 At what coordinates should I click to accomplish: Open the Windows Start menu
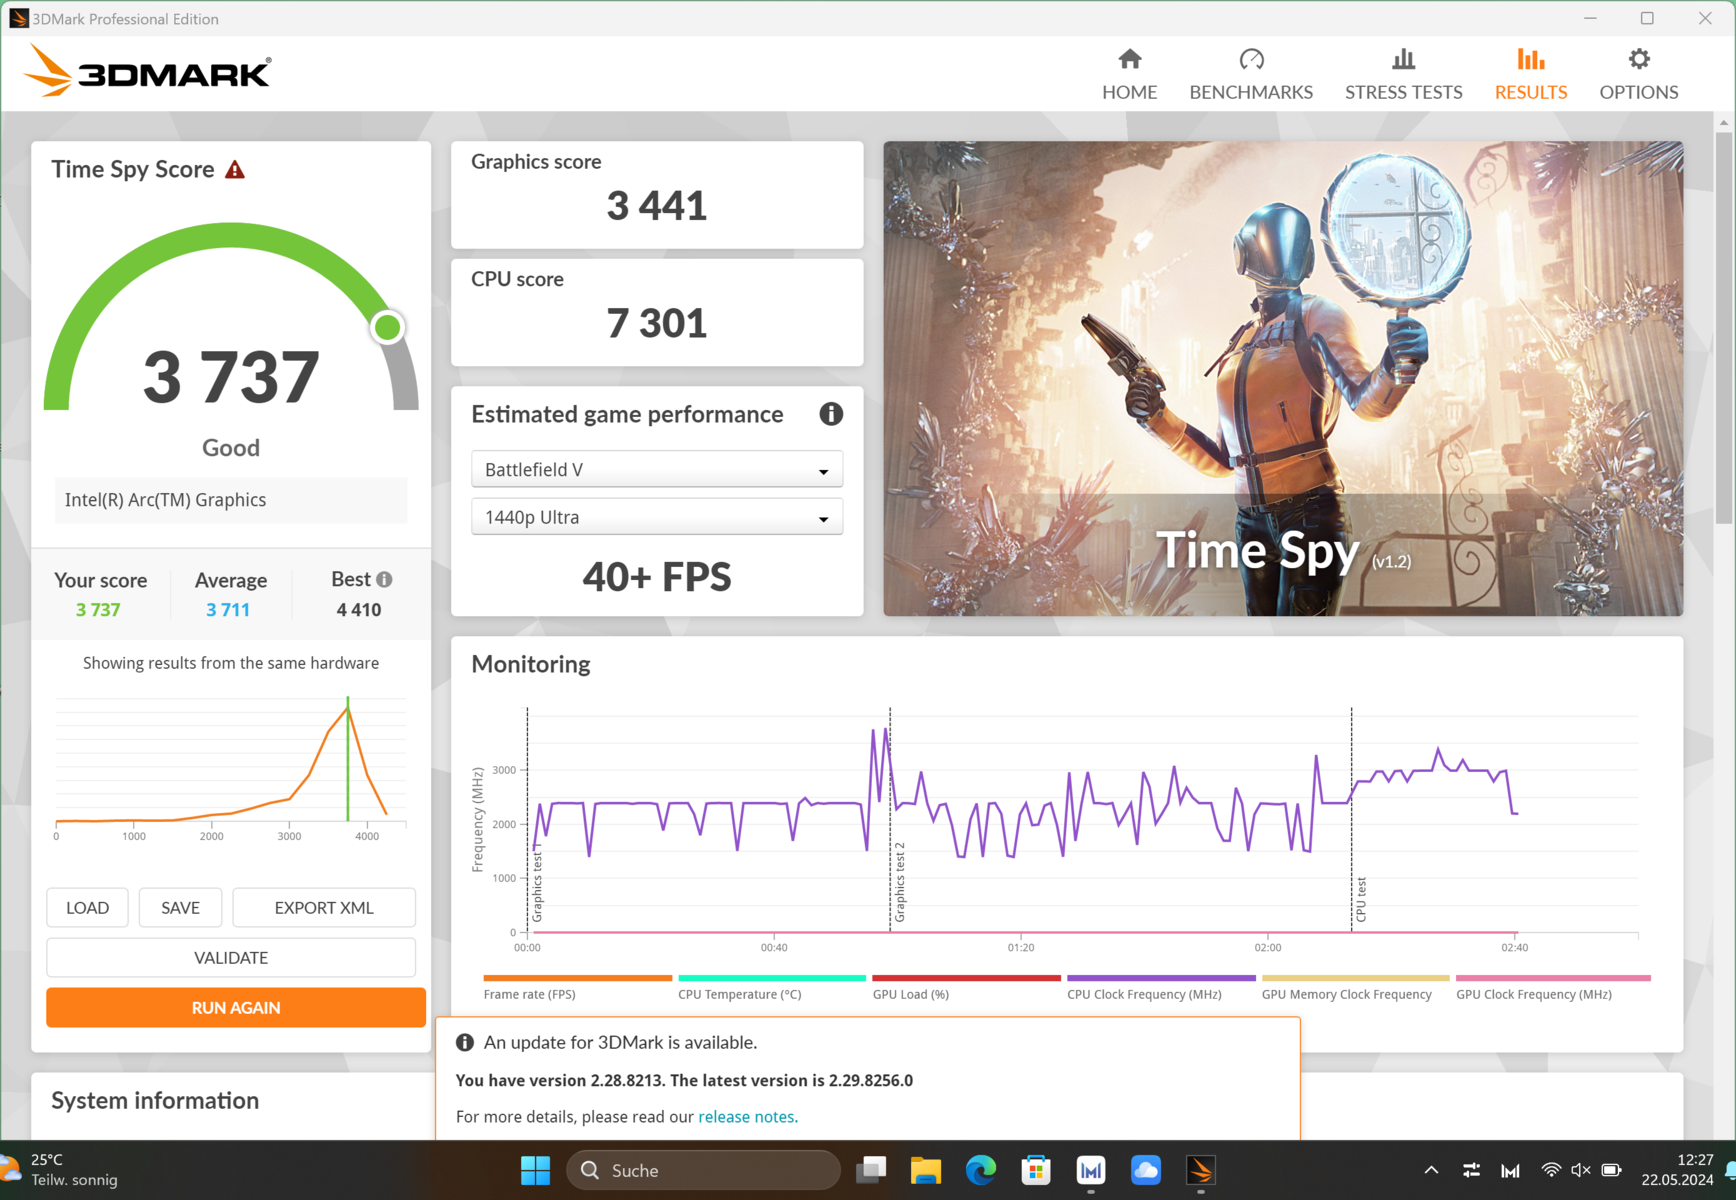[x=536, y=1170]
